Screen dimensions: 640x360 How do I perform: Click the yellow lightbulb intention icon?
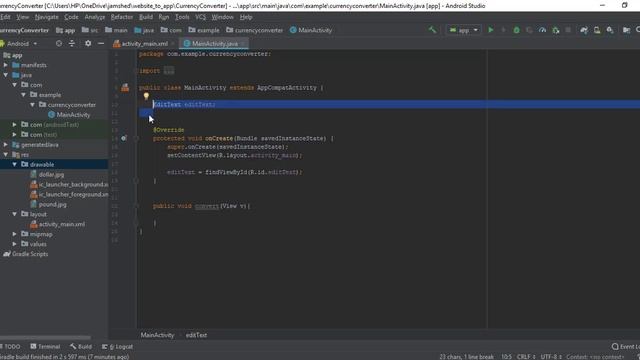146,96
